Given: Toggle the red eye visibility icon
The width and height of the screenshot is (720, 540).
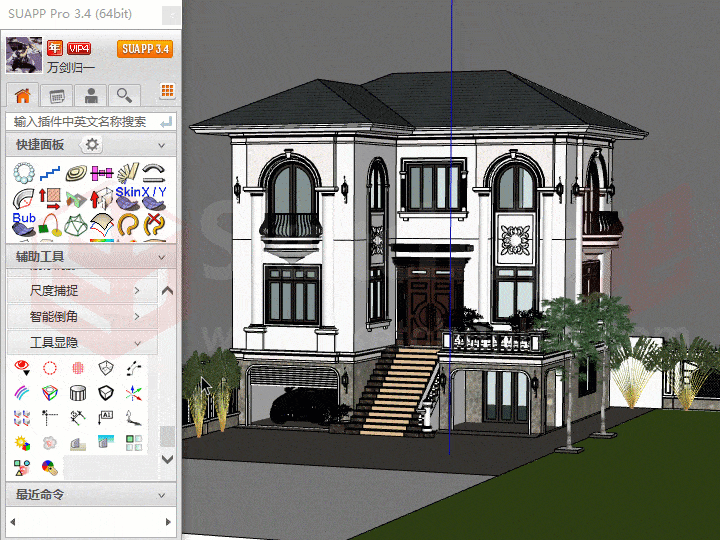Looking at the screenshot, I should pyautogui.click(x=22, y=368).
